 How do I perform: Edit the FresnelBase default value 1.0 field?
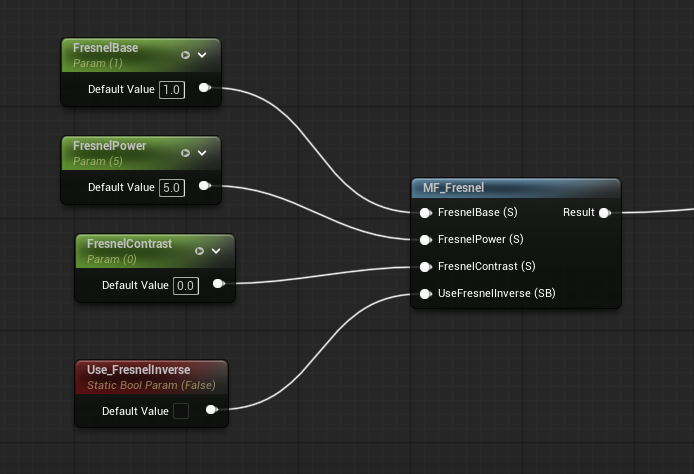tap(172, 90)
